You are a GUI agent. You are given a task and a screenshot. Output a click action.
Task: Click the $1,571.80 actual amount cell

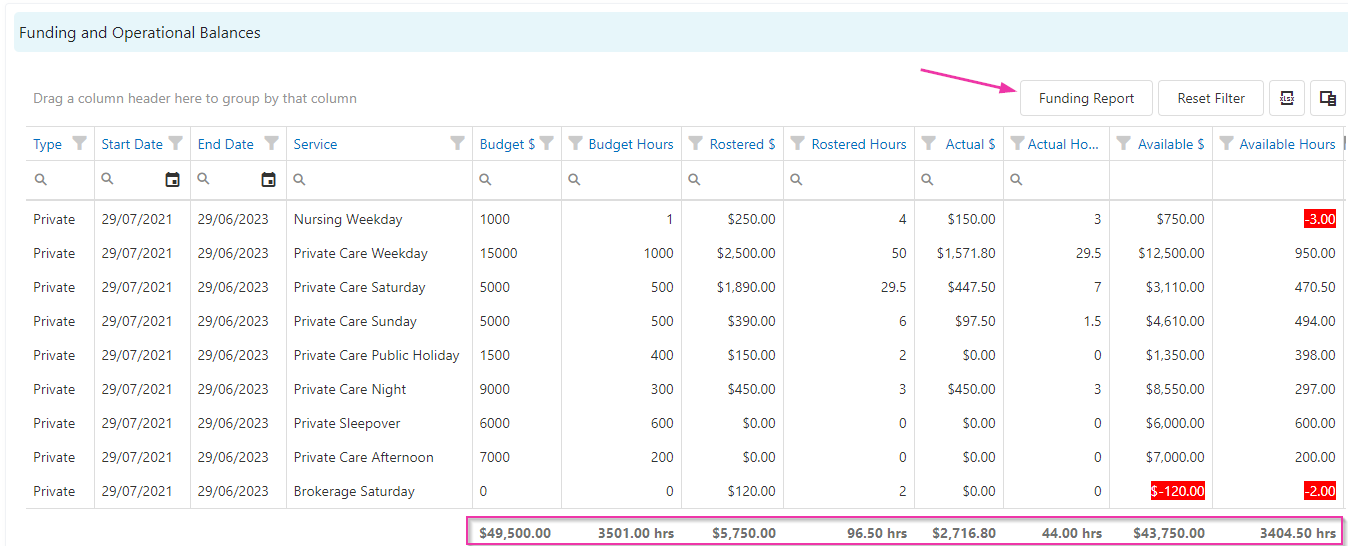coord(966,253)
